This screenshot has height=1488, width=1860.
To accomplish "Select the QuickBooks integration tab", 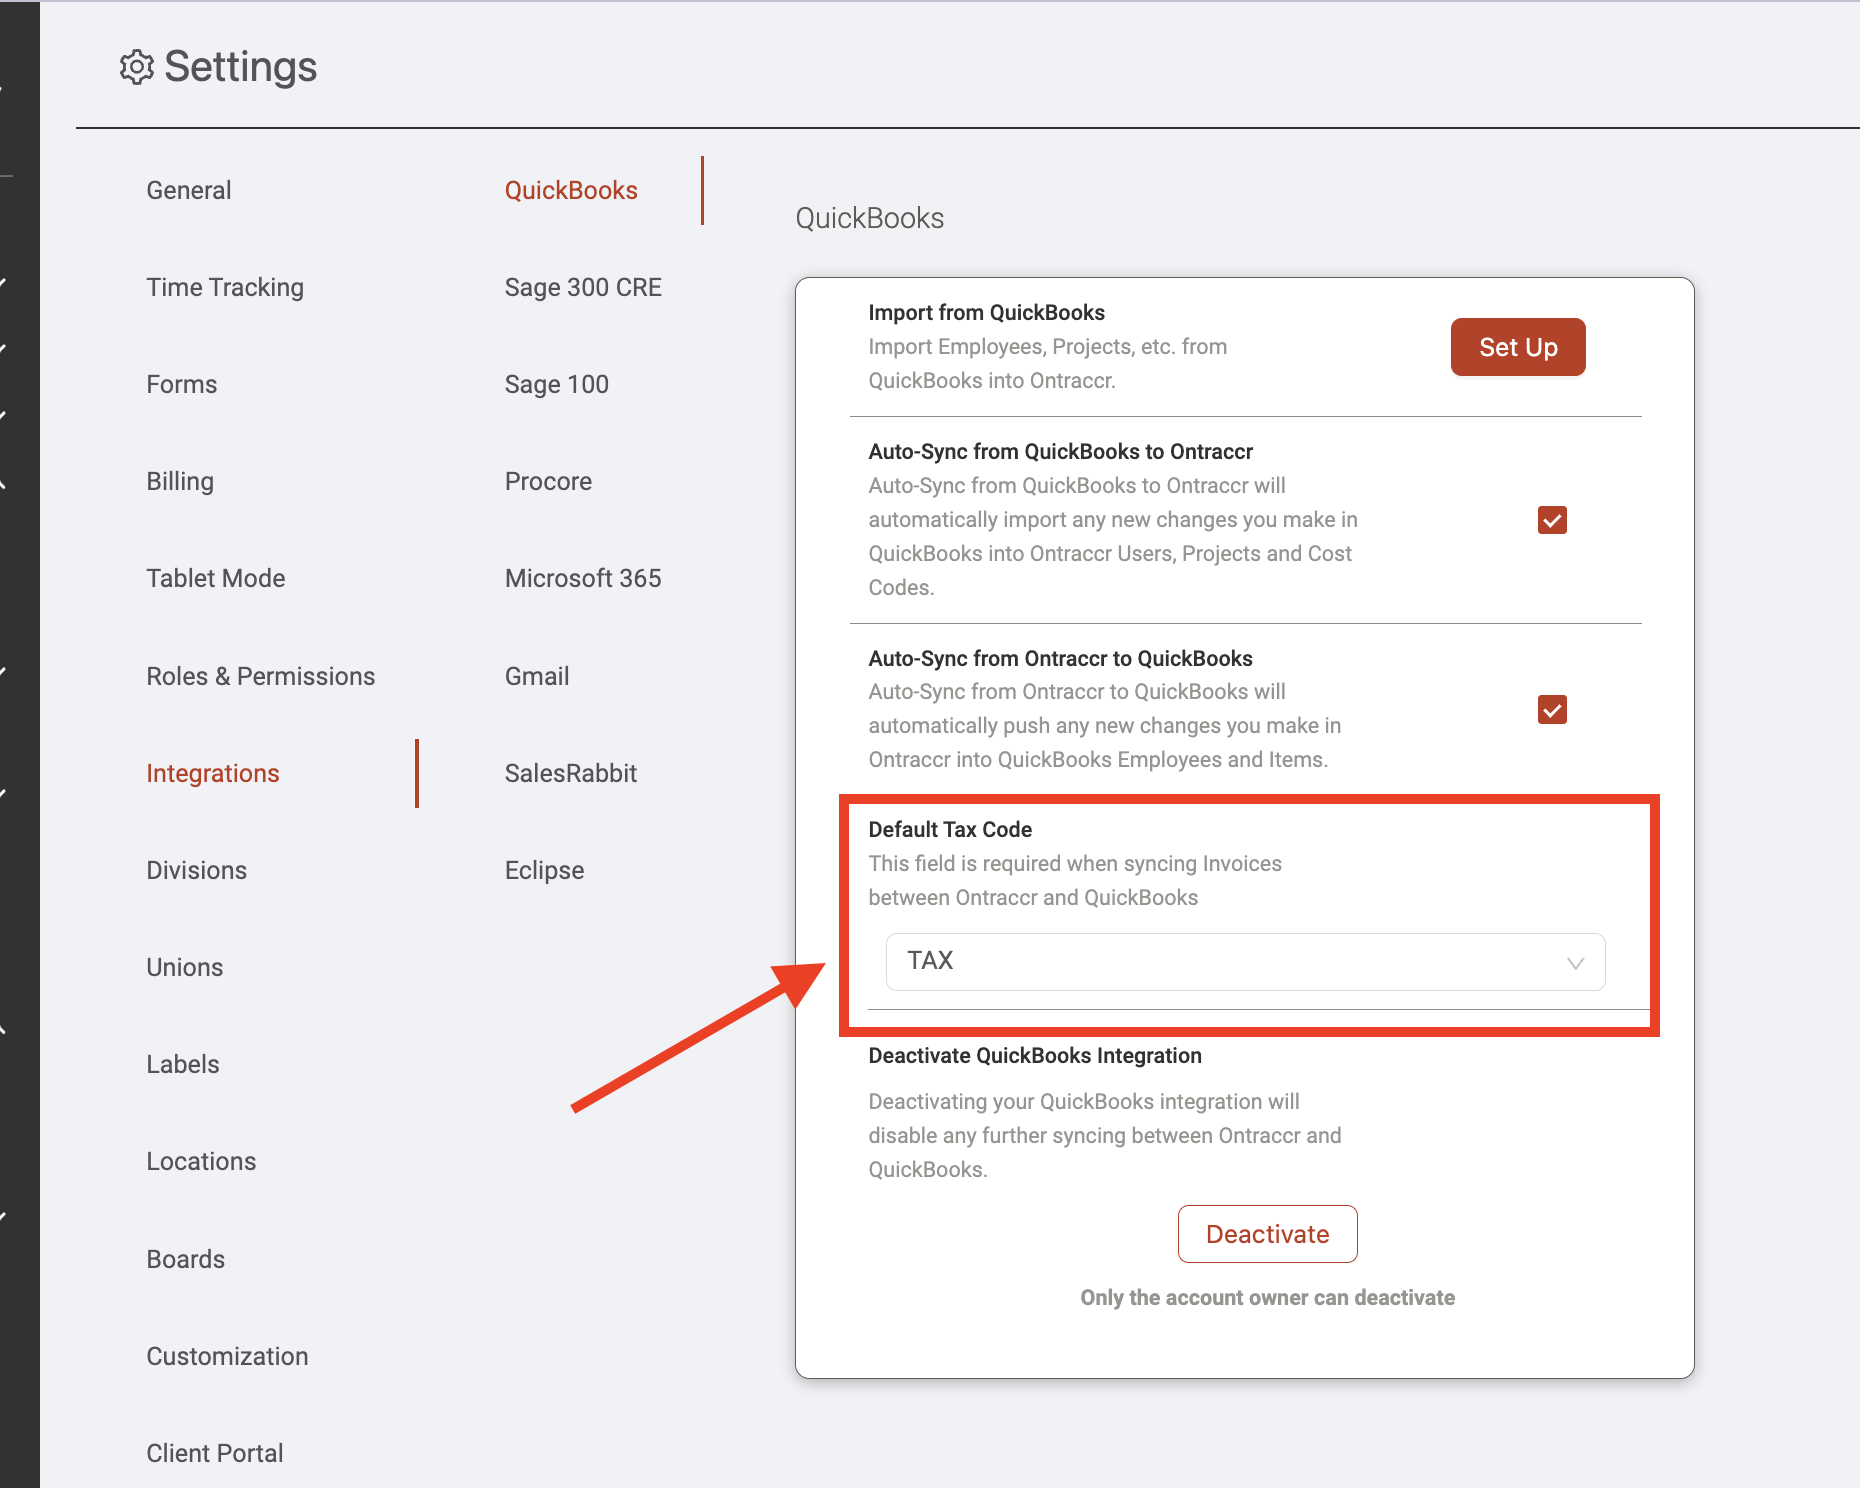I will tap(571, 190).
